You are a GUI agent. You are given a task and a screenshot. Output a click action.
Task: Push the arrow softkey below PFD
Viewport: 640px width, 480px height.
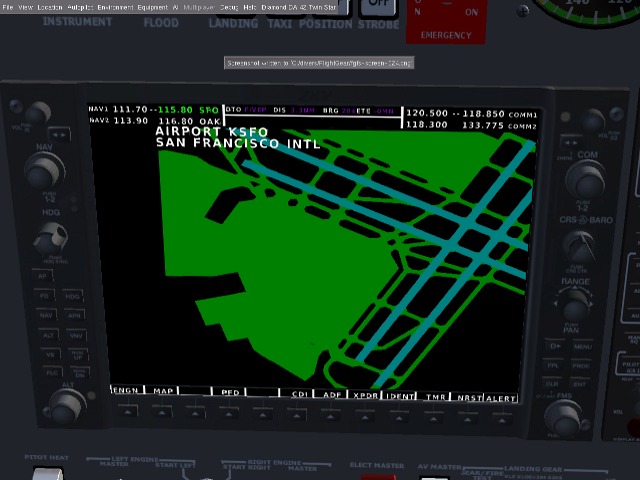229,414
